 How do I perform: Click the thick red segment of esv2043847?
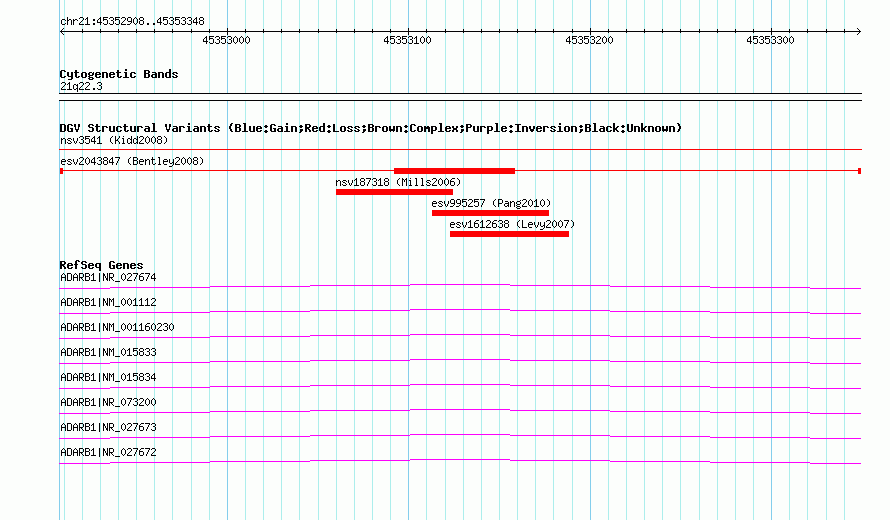click(454, 171)
